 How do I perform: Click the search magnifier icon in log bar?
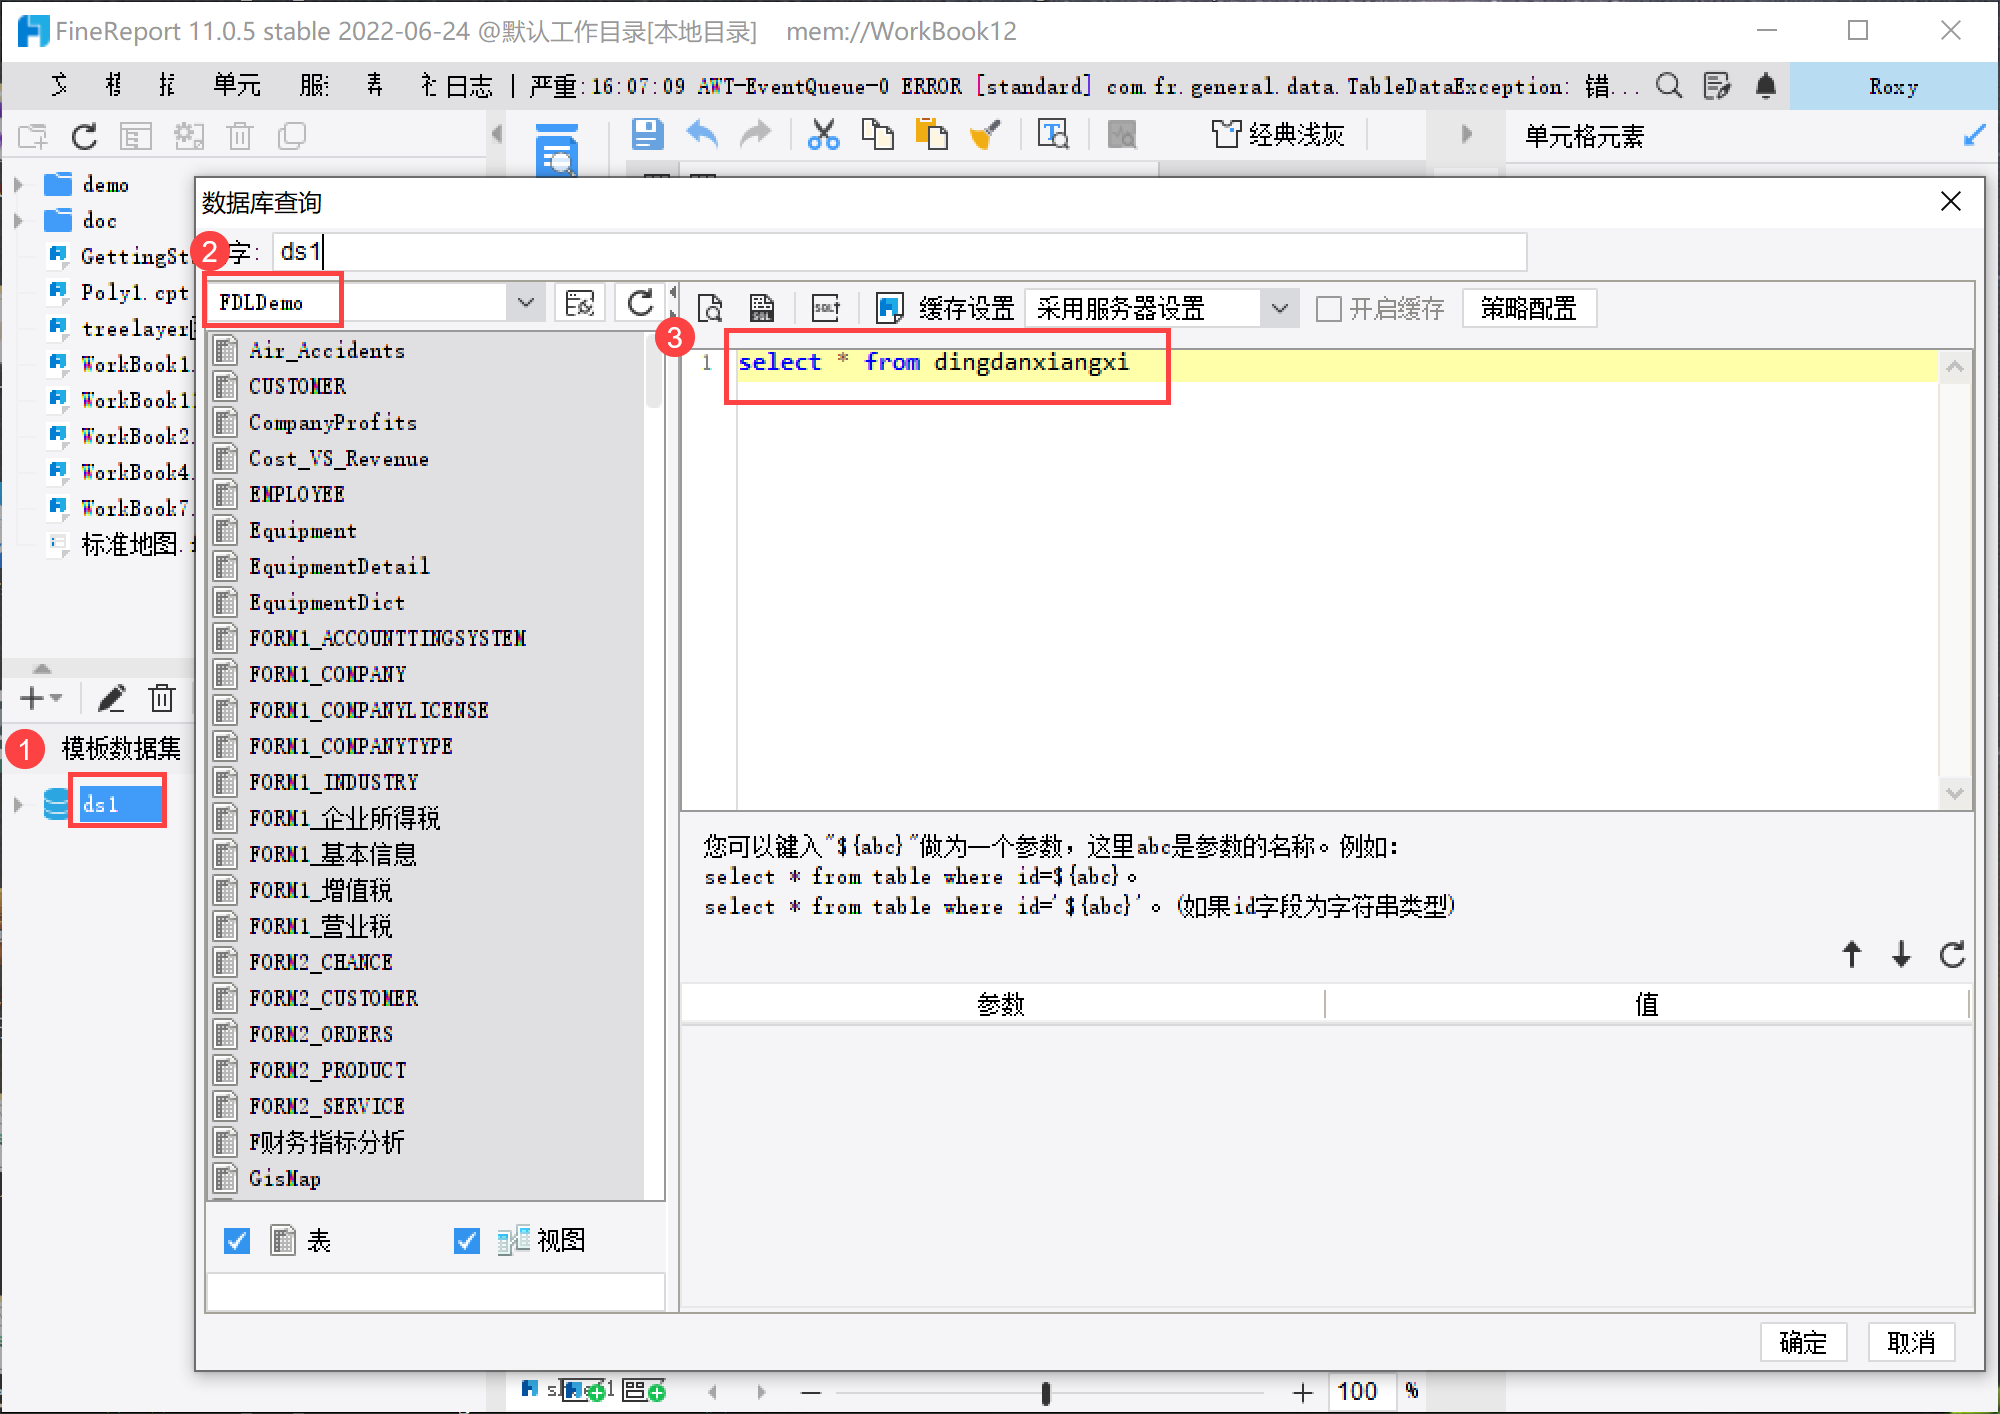pos(1668,87)
